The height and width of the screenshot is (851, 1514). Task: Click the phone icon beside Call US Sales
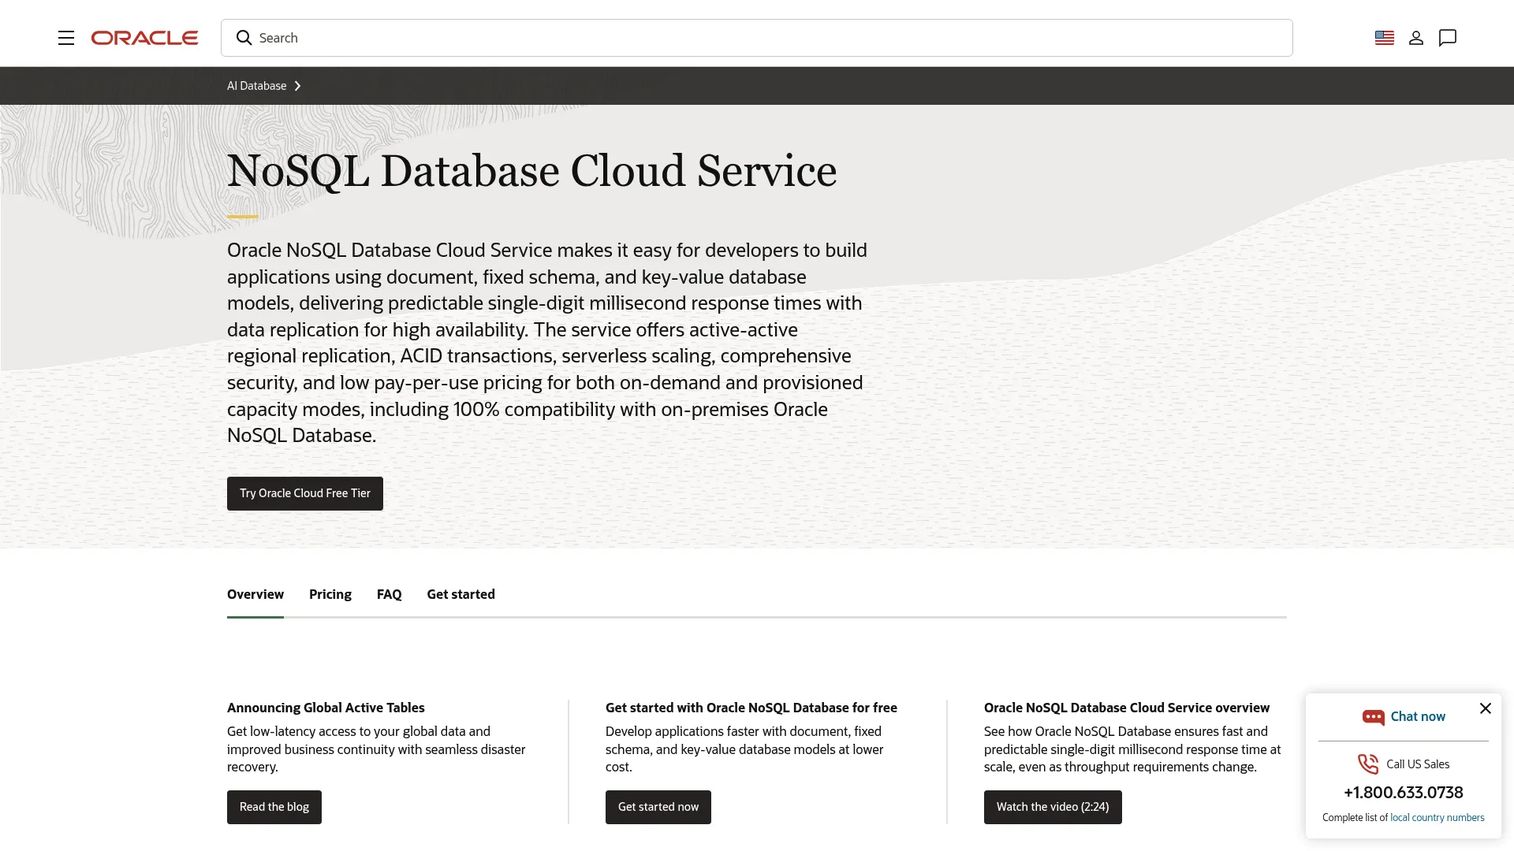click(1368, 764)
